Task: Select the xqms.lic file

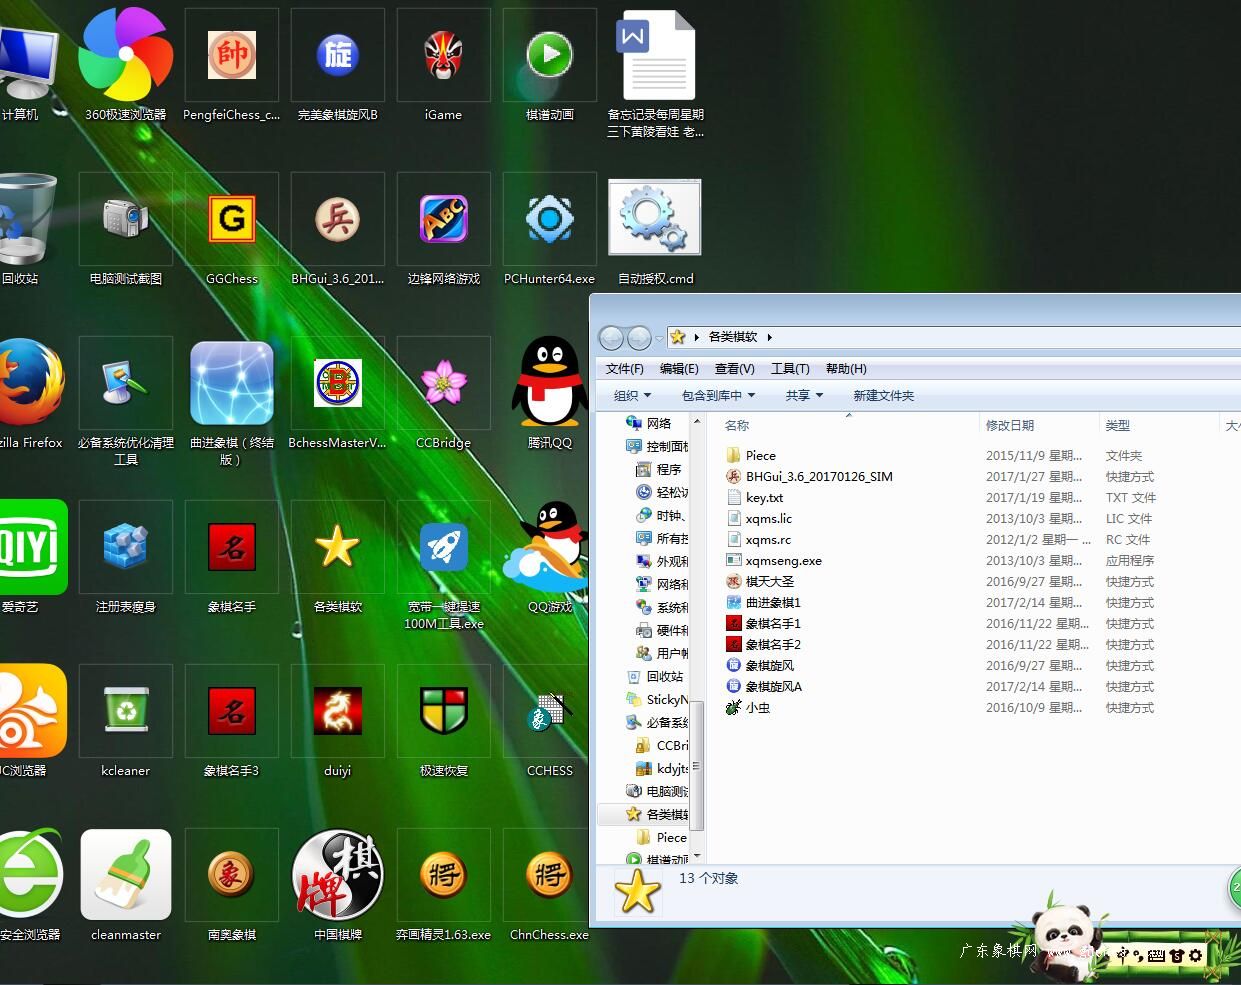Action: [x=758, y=518]
